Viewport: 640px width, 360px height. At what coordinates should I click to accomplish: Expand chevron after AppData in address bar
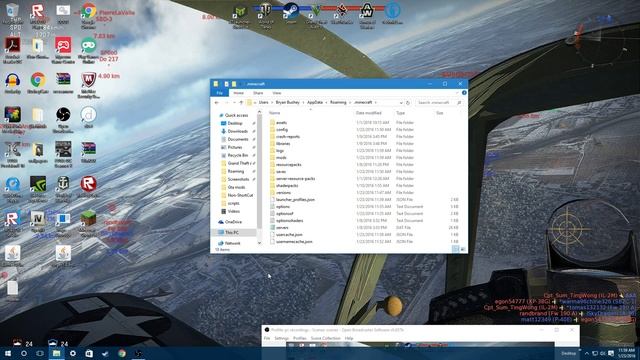pos(326,102)
